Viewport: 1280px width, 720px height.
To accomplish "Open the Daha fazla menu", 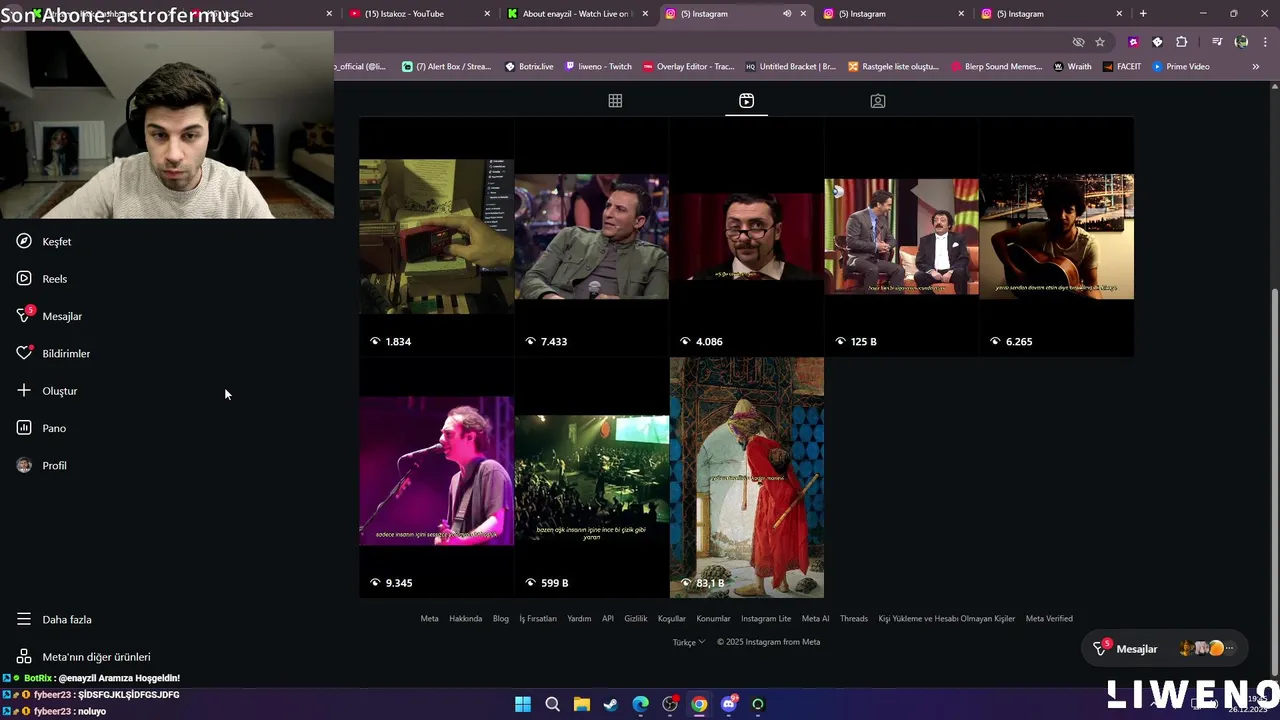I will pos(54,619).
